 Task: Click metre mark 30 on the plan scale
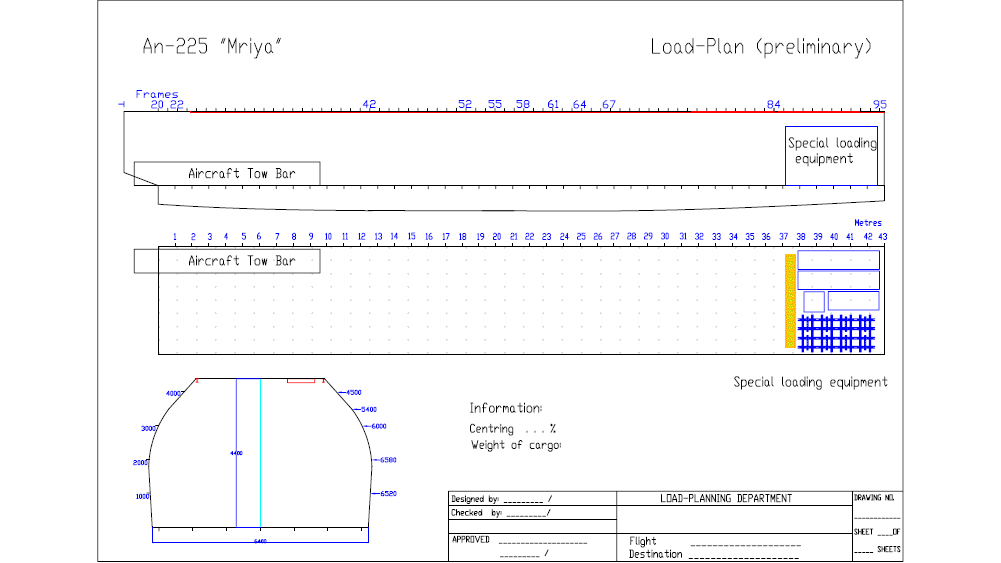(x=665, y=236)
